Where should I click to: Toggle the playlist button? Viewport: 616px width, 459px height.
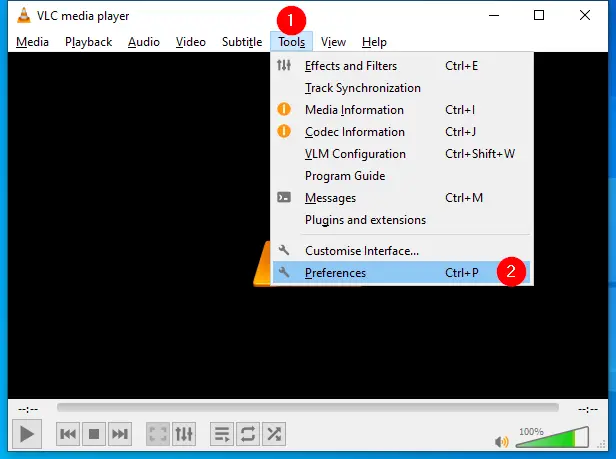[x=222, y=434]
